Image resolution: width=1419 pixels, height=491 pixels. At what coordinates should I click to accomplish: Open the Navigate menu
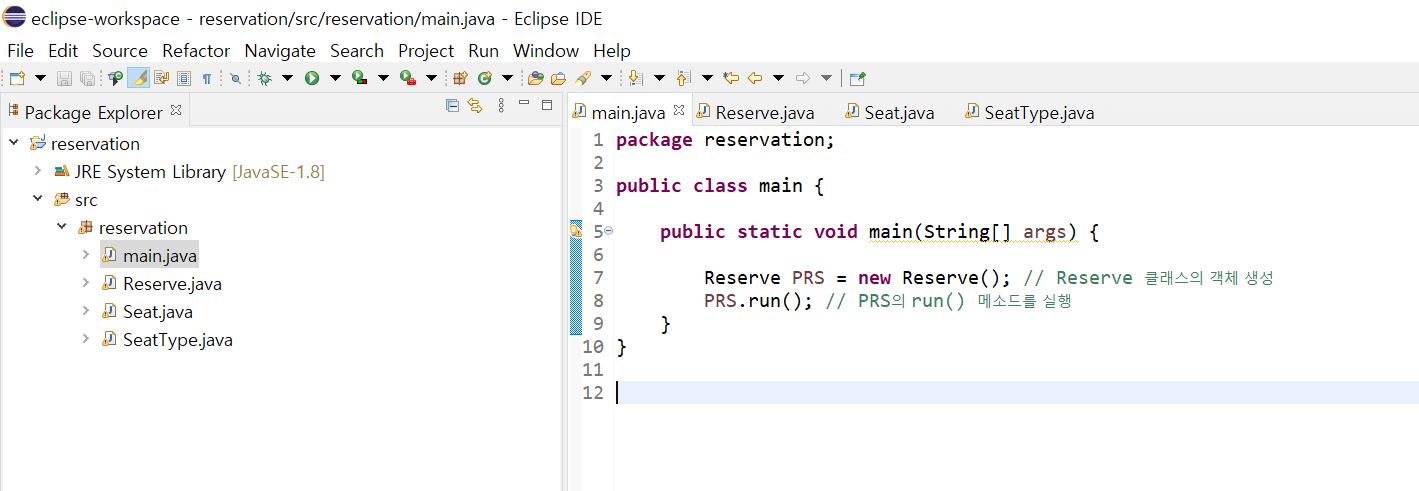pyautogui.click(x=280, y=50)
